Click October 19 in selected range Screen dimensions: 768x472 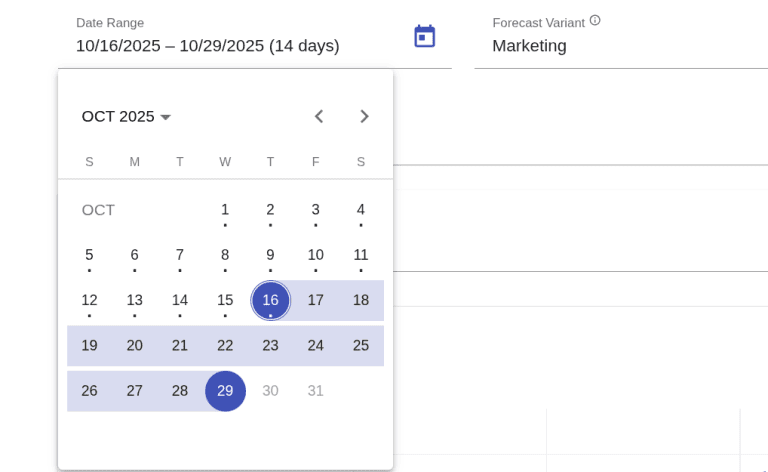(89, 346)
